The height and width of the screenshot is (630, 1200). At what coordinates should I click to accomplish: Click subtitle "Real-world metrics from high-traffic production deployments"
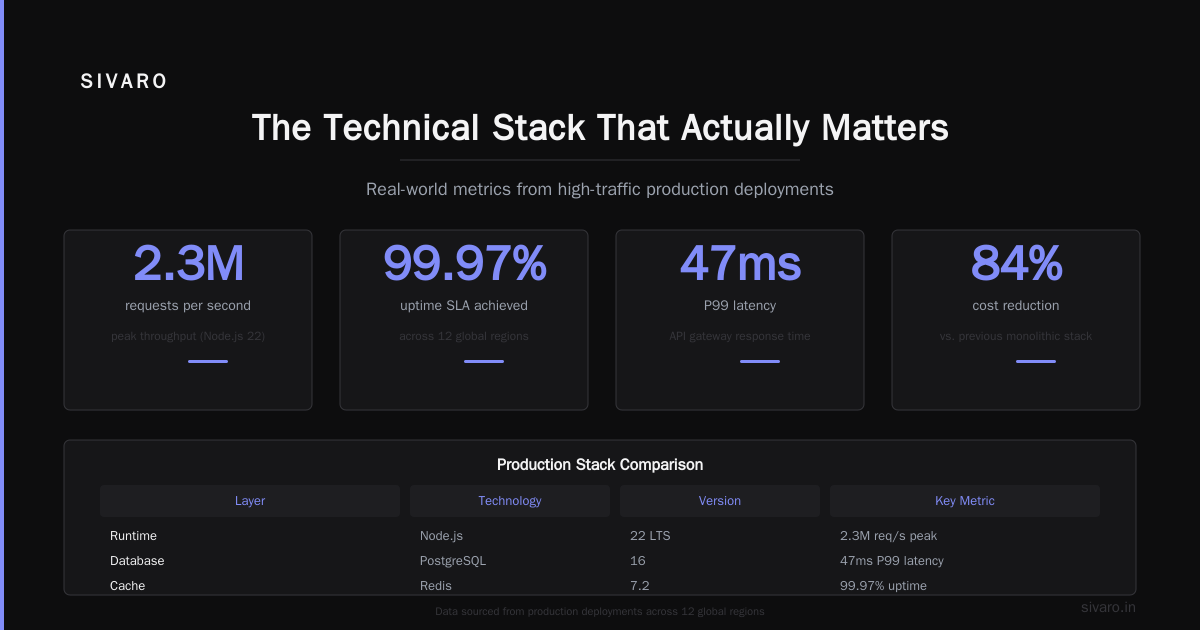pyautogui.click(x=600, y=189)
